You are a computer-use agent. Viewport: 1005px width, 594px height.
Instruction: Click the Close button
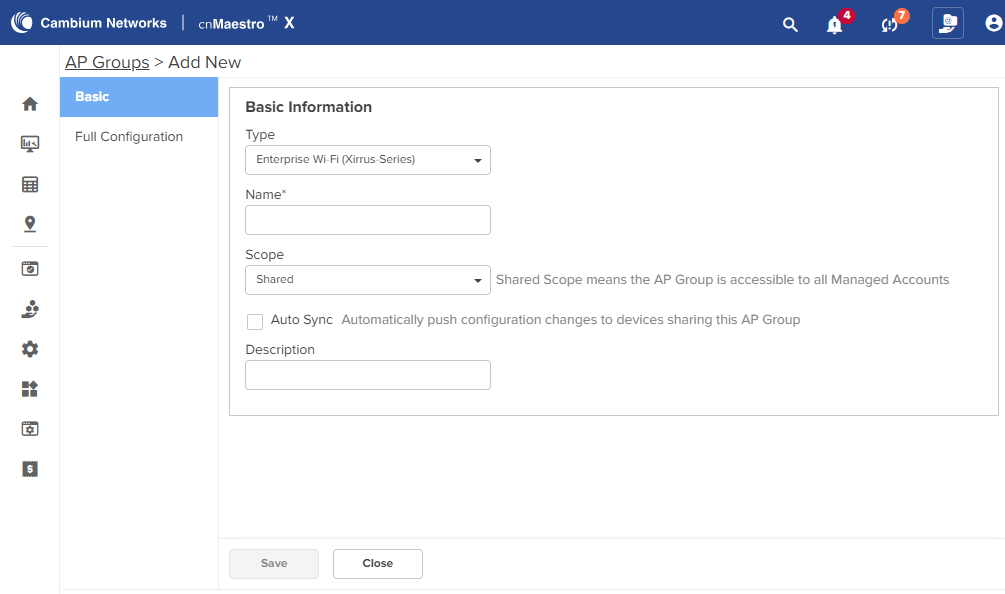[x=378, y=564]
